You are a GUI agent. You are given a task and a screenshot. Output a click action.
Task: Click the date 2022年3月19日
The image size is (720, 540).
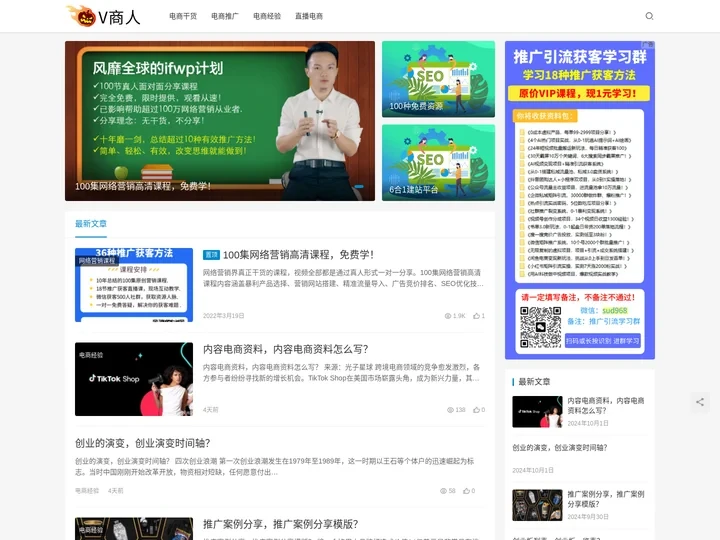click(224, 316)
